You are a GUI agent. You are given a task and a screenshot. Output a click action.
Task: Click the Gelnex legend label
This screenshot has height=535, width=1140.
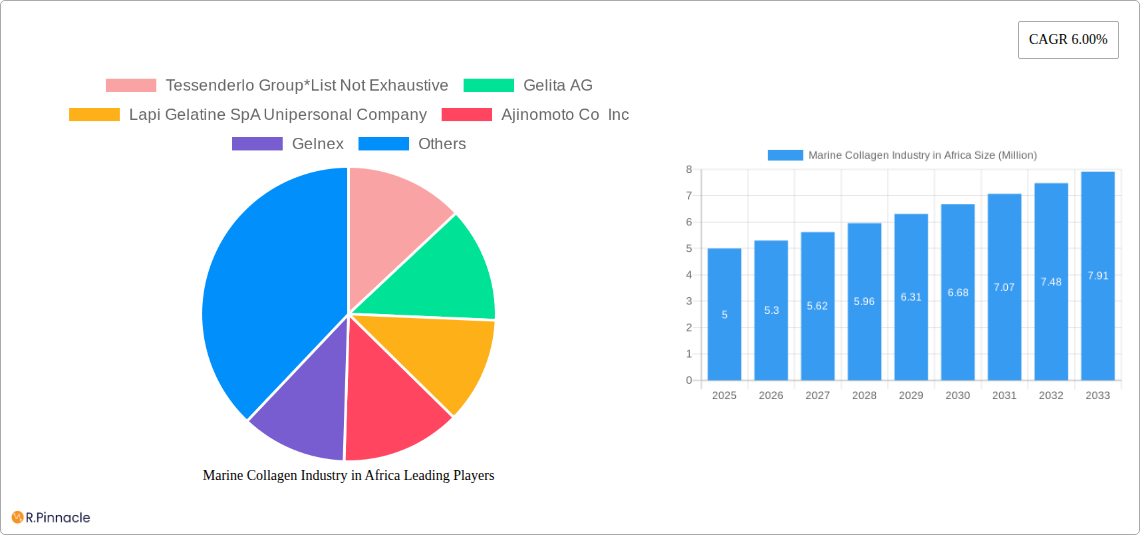pos(318,144)
